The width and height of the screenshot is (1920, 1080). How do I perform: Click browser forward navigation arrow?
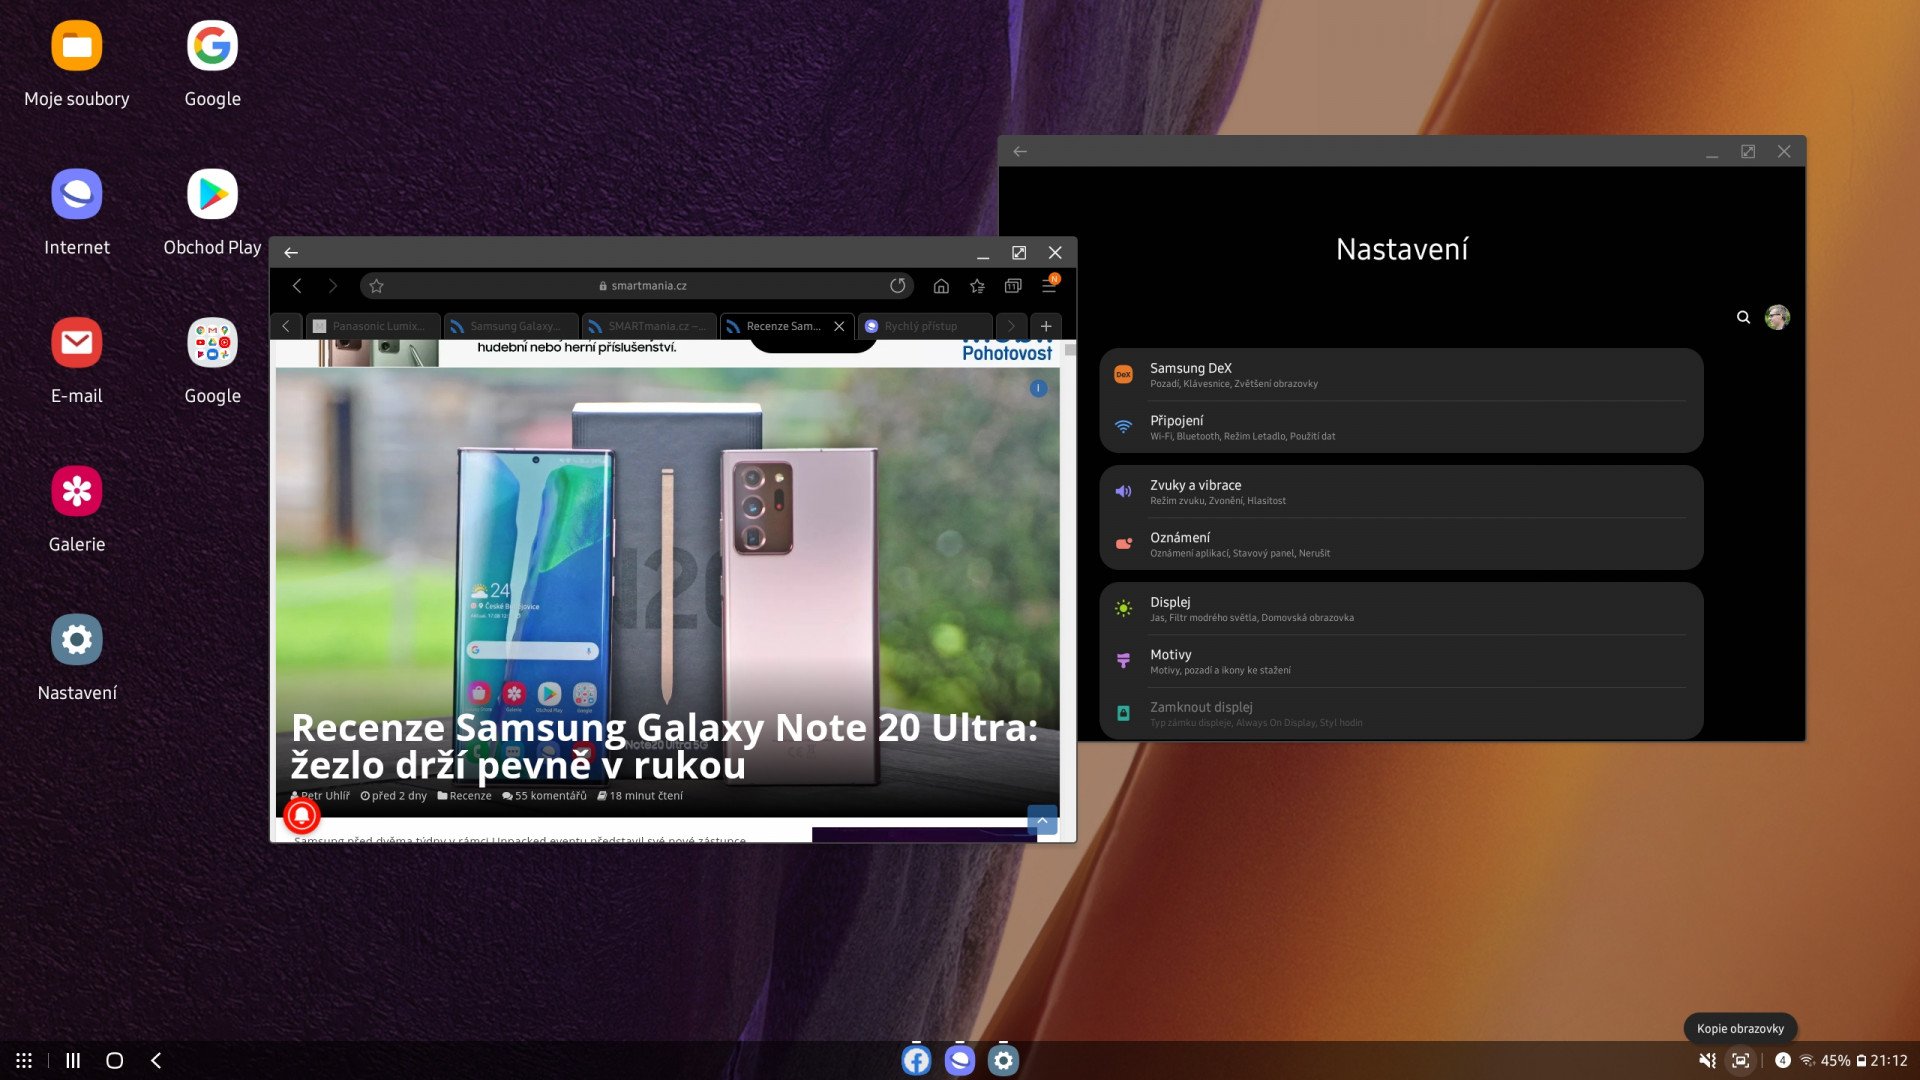[333, 286]
